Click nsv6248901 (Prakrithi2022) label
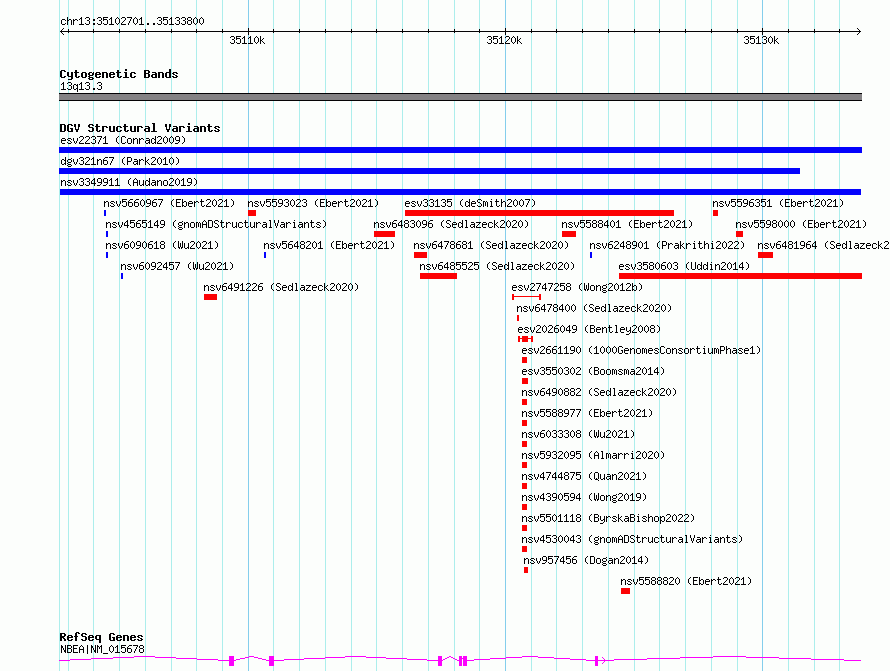The image size is (890, 671). [667, 245]
